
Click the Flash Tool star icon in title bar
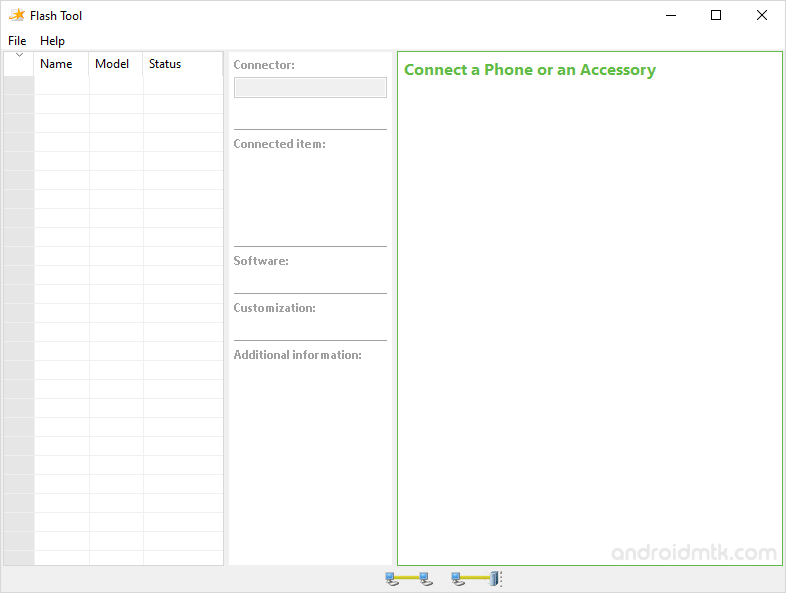click(x=17, y=15)
